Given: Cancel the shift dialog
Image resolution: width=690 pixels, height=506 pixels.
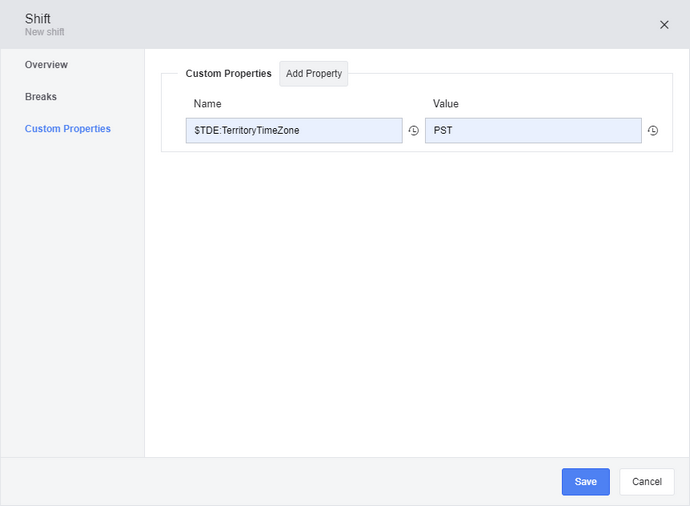Looking at the screenshot, I should coord(647,482).
